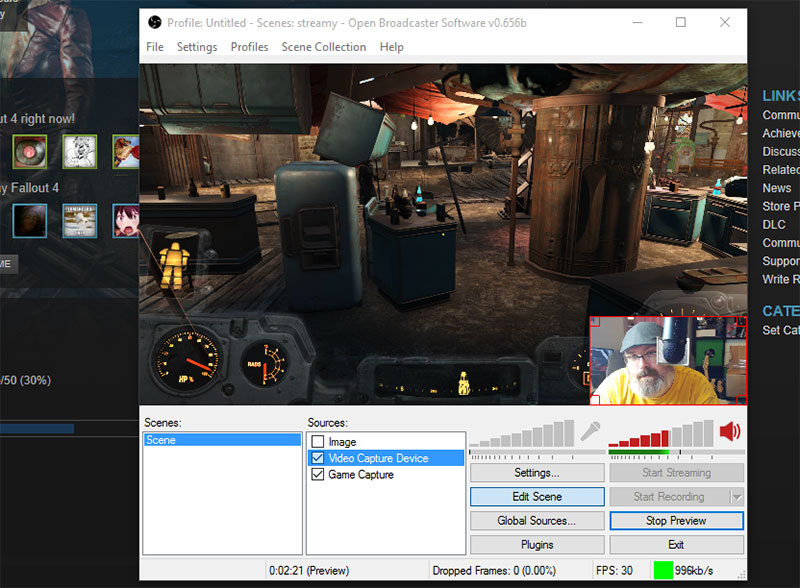Mute the microphone icon in OBS
This screenshot has height=588, width=800.
pyautogui.click(x=590, y=432)
